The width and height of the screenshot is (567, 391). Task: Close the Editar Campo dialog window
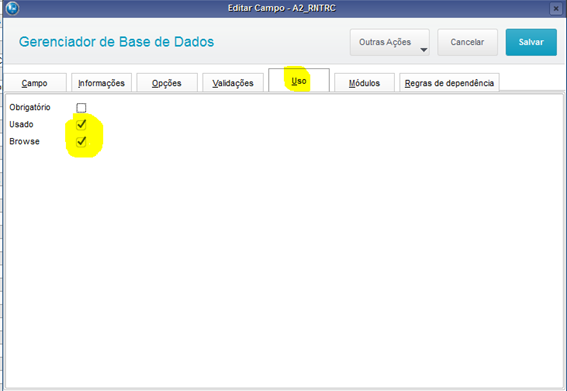(x=556, y=8)
